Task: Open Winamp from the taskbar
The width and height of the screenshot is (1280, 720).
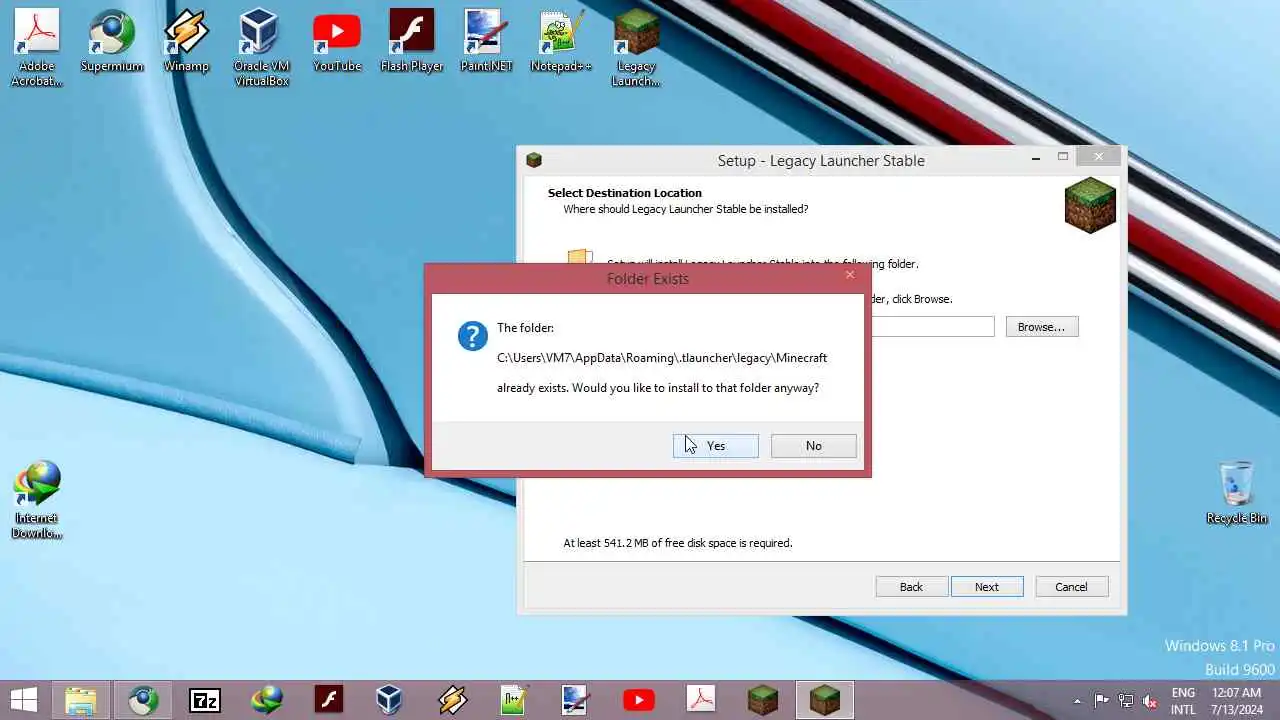Action: pos(453,700)
